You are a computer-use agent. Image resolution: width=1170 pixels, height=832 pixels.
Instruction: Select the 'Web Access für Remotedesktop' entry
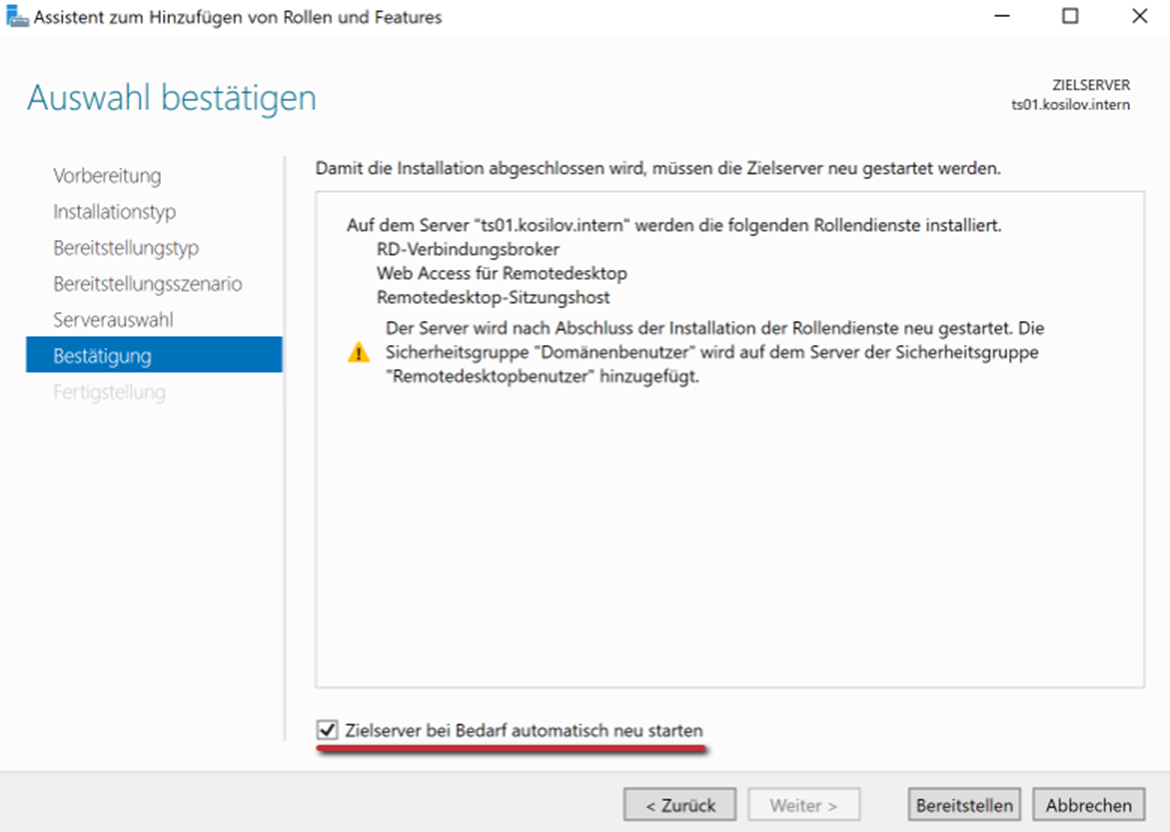(501, 272)
